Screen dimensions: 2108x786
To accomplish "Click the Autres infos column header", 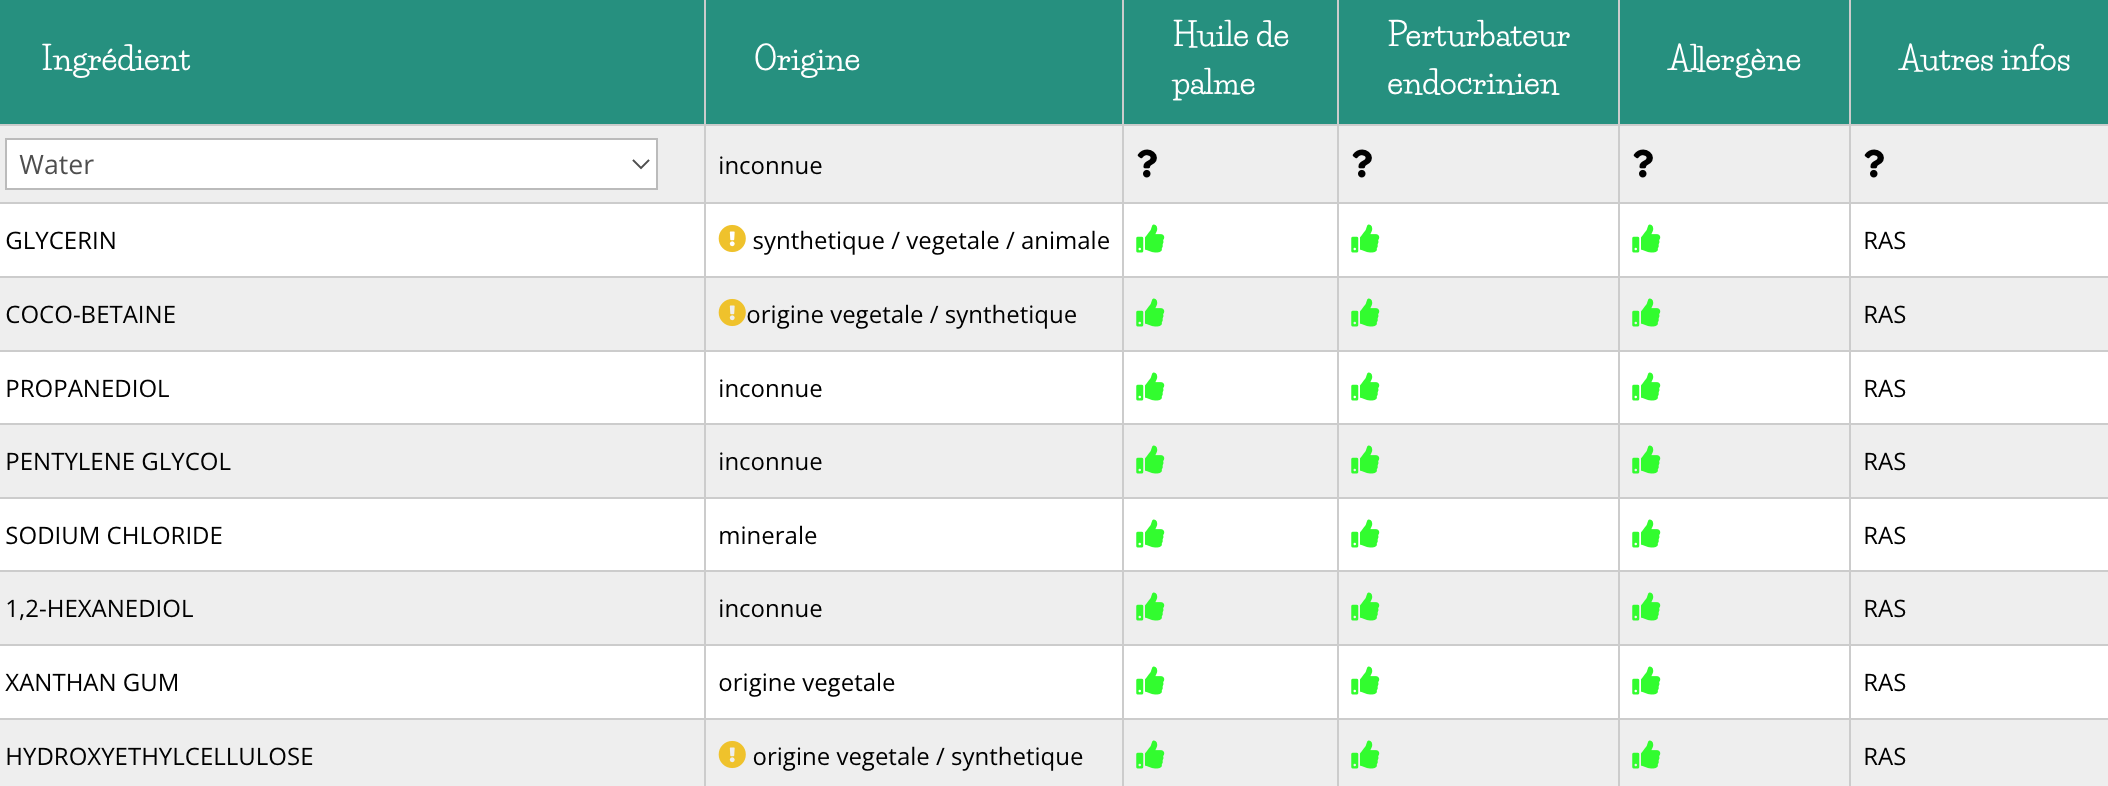I will click(x=1984, y=59).
